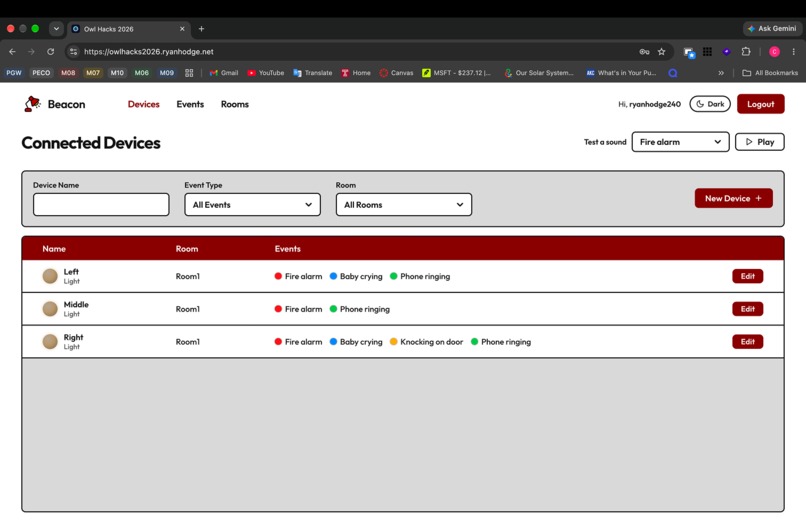The image size is (806, 523).
Task: Edit the Left device
Action: [x=747, y=276]
